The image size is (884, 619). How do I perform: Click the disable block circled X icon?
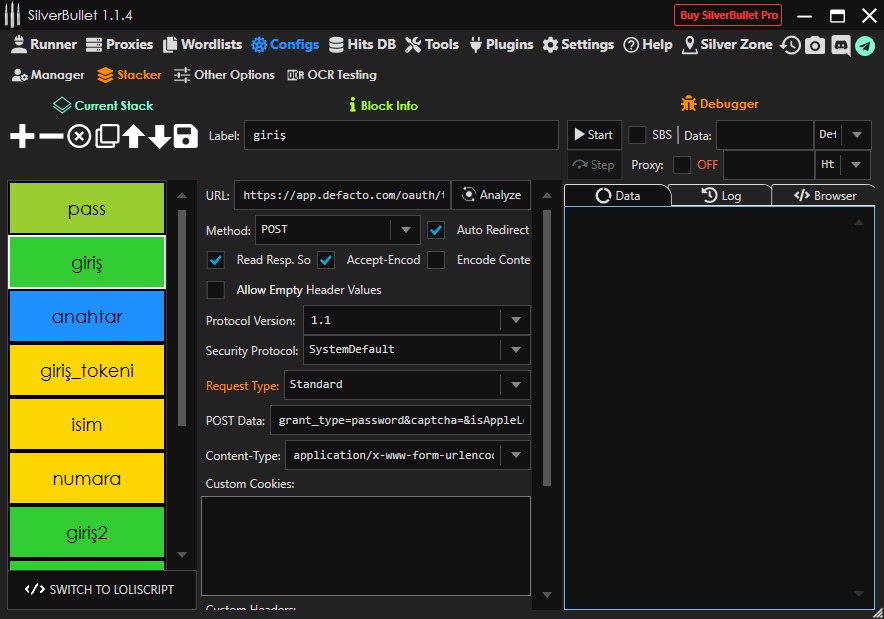[79, 136]
